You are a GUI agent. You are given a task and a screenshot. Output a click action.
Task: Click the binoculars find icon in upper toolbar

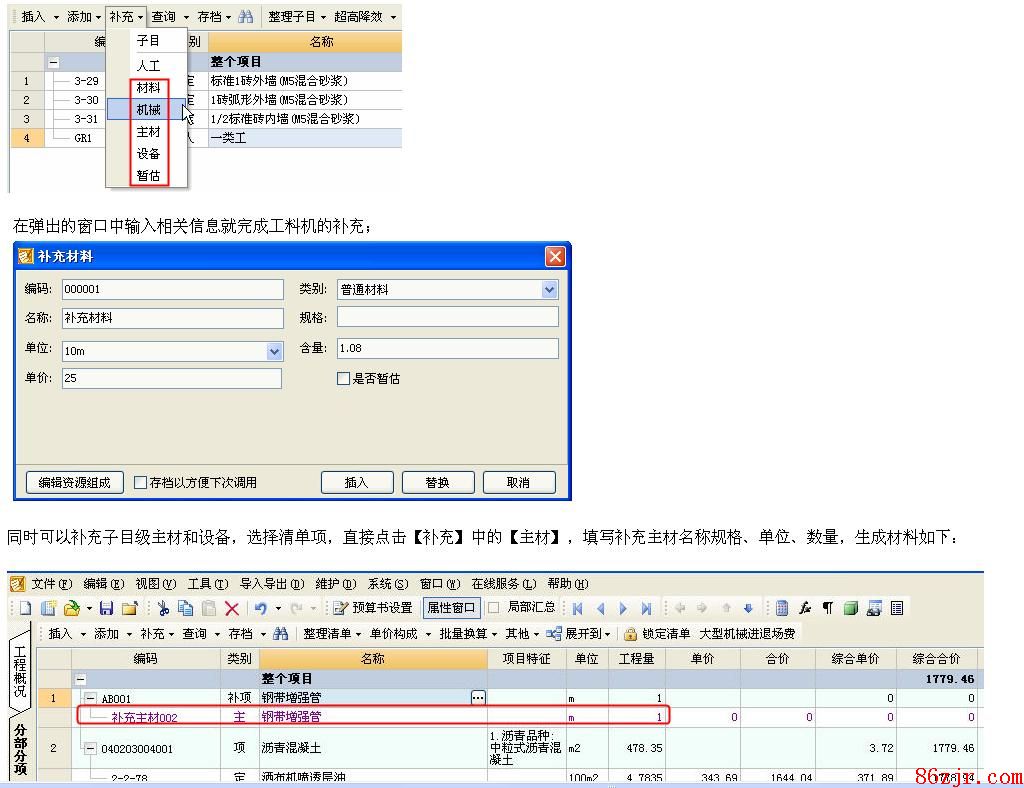coord(246,17)
